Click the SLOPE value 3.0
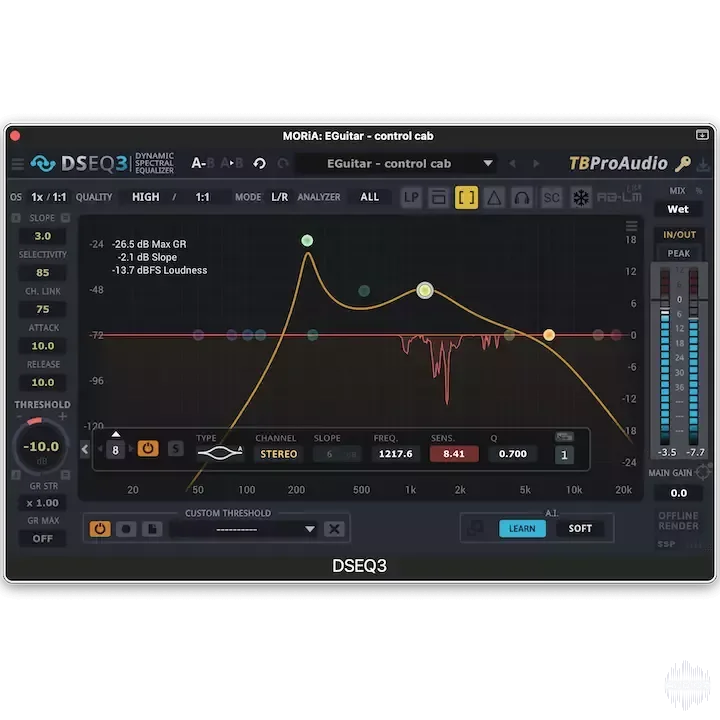 [42, 236]
